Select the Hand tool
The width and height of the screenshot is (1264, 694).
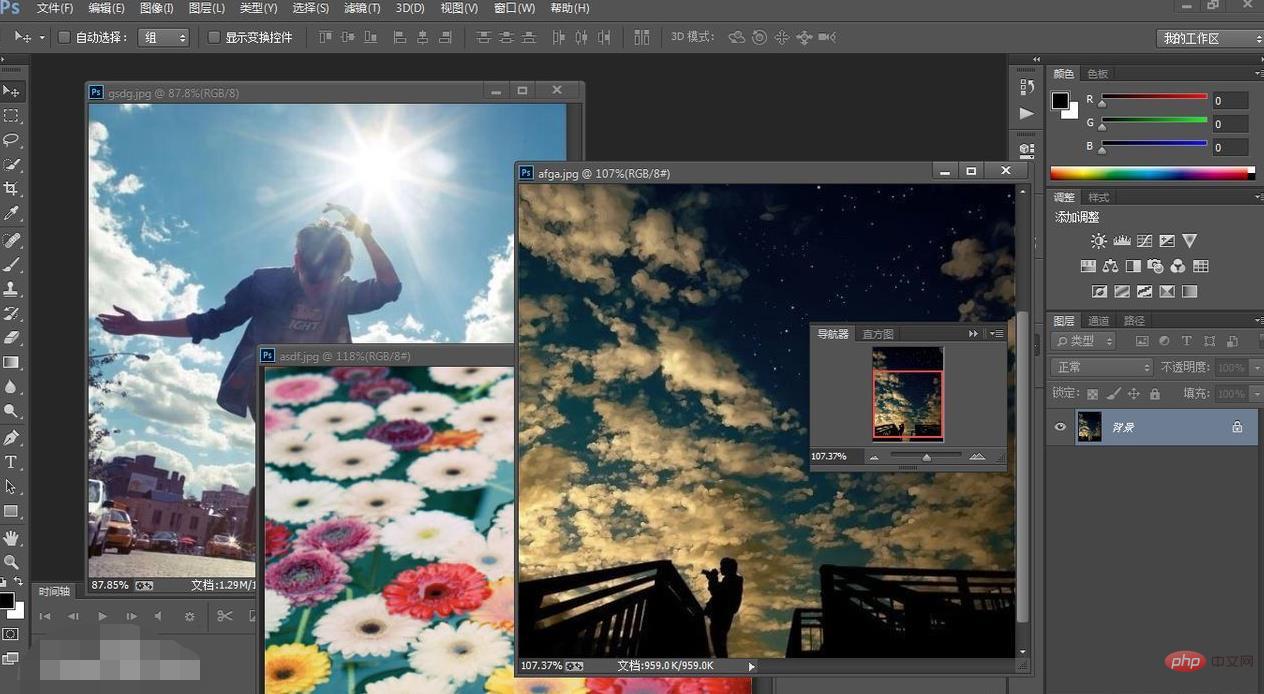[11, 538]
